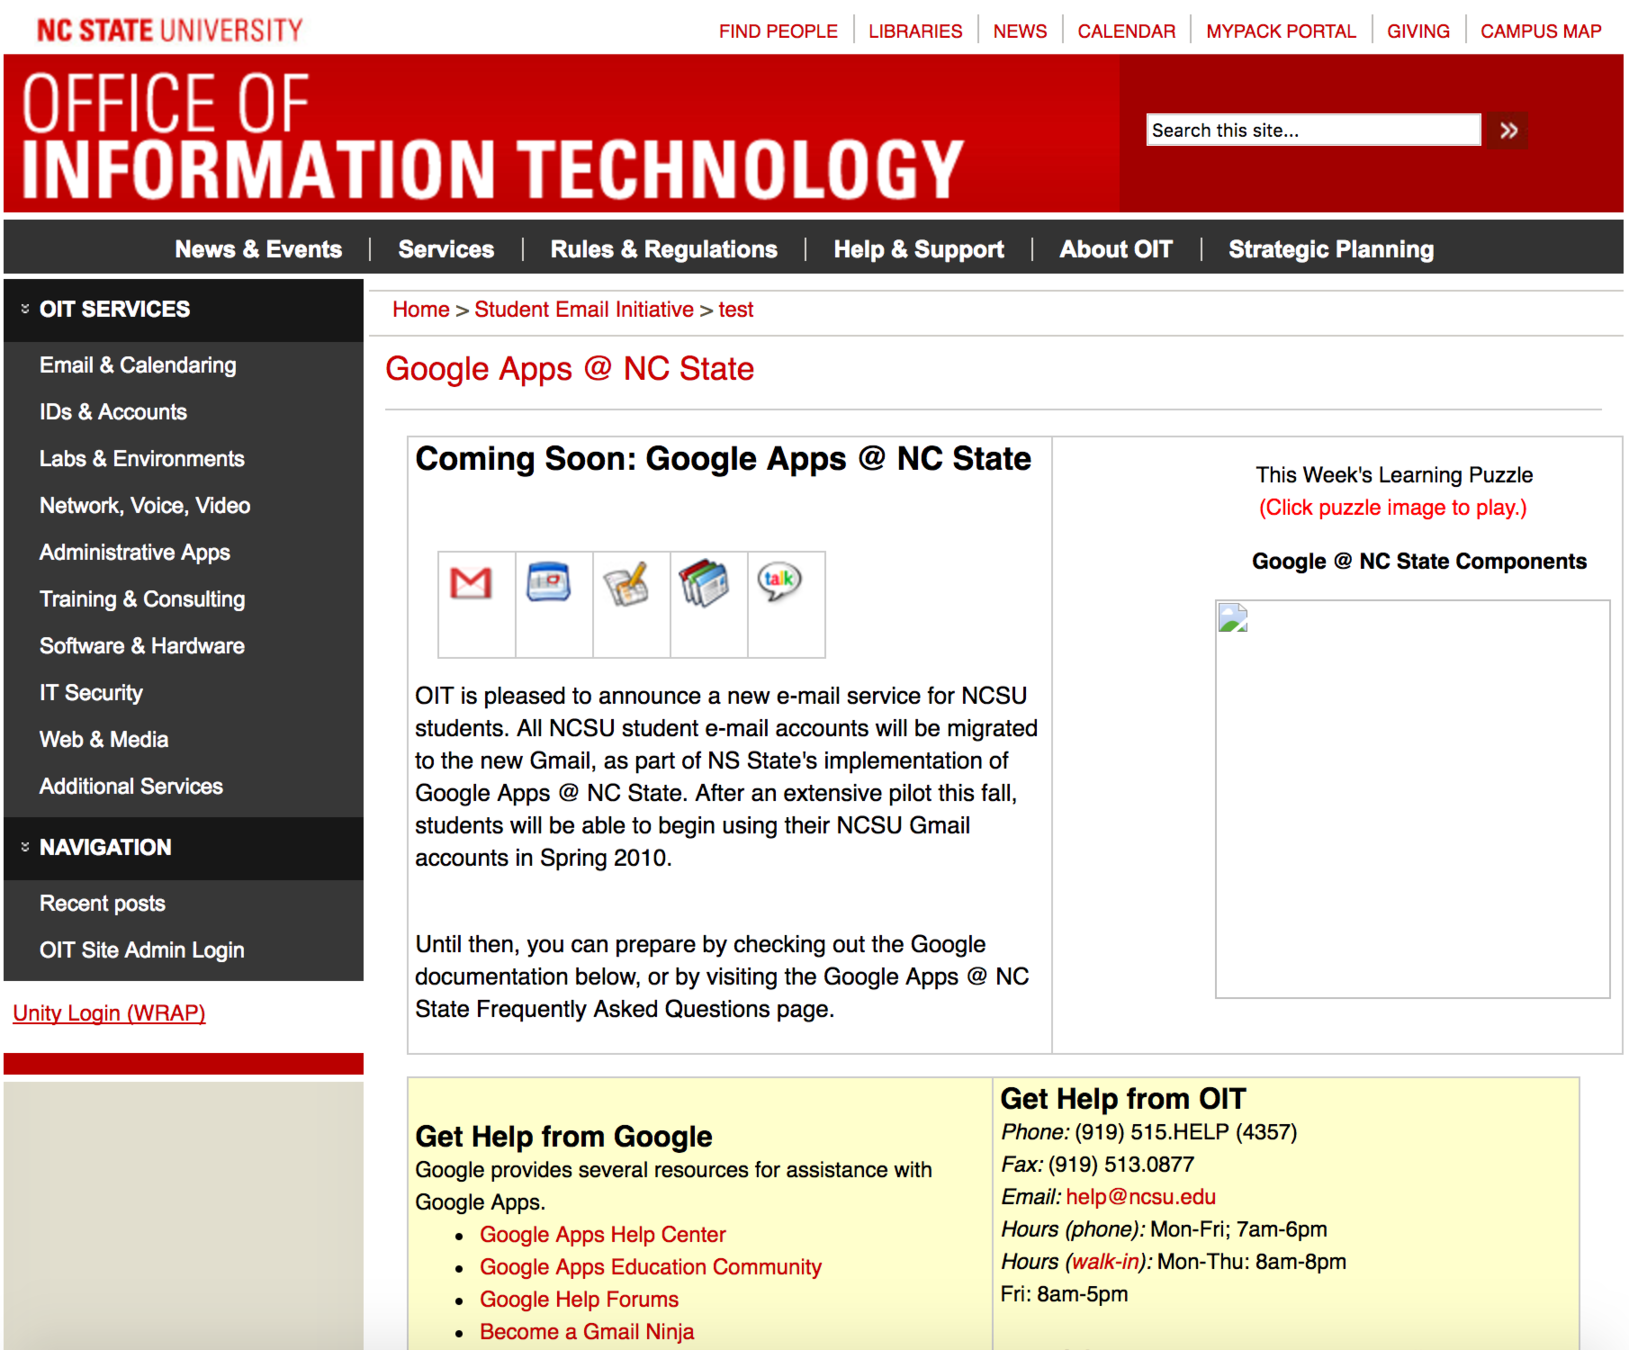Click Google @ NC State Components title
This screenshot has height=1350, width=1629.
pyautogui.click(x=1419, y=562)
